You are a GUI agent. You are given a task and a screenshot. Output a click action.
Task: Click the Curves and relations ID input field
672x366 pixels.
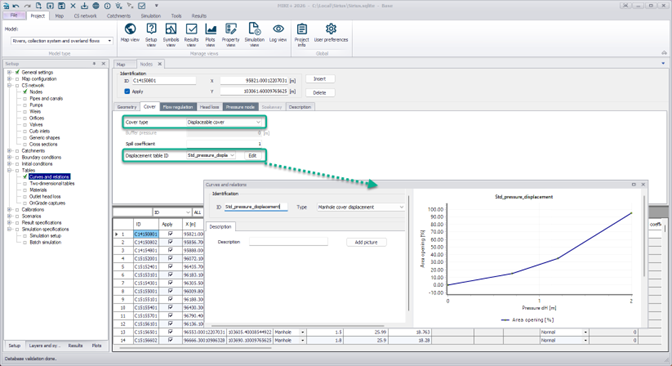coord(255,207)
